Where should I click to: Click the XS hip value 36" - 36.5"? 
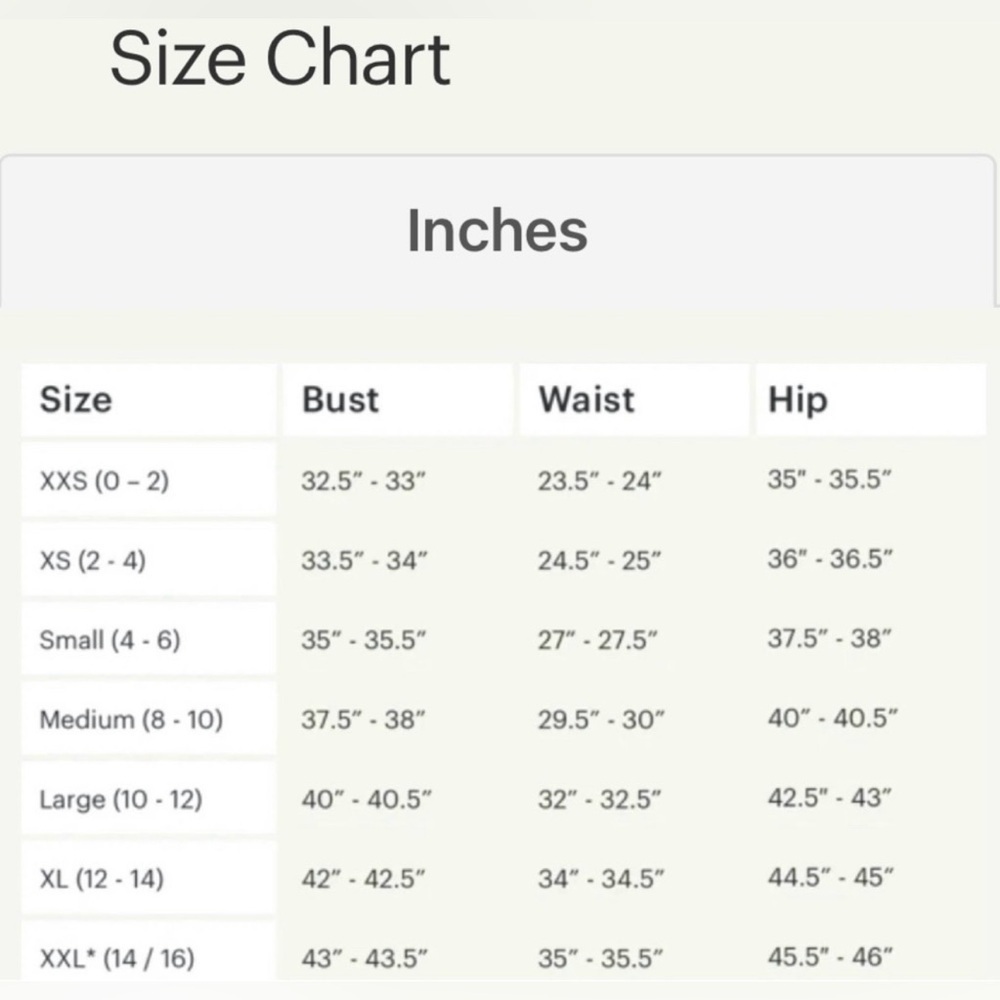coord(830,560)
